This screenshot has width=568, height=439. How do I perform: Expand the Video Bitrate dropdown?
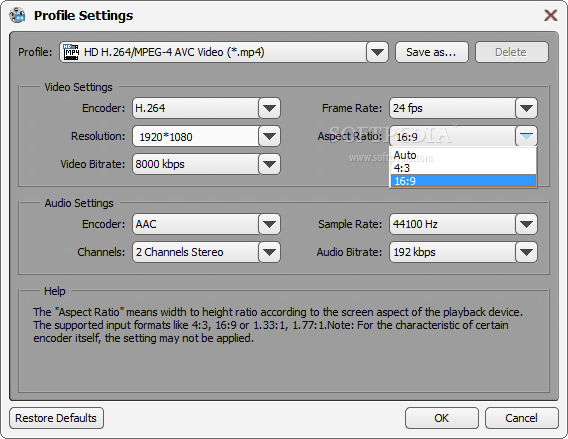click(x=269, y=164)
